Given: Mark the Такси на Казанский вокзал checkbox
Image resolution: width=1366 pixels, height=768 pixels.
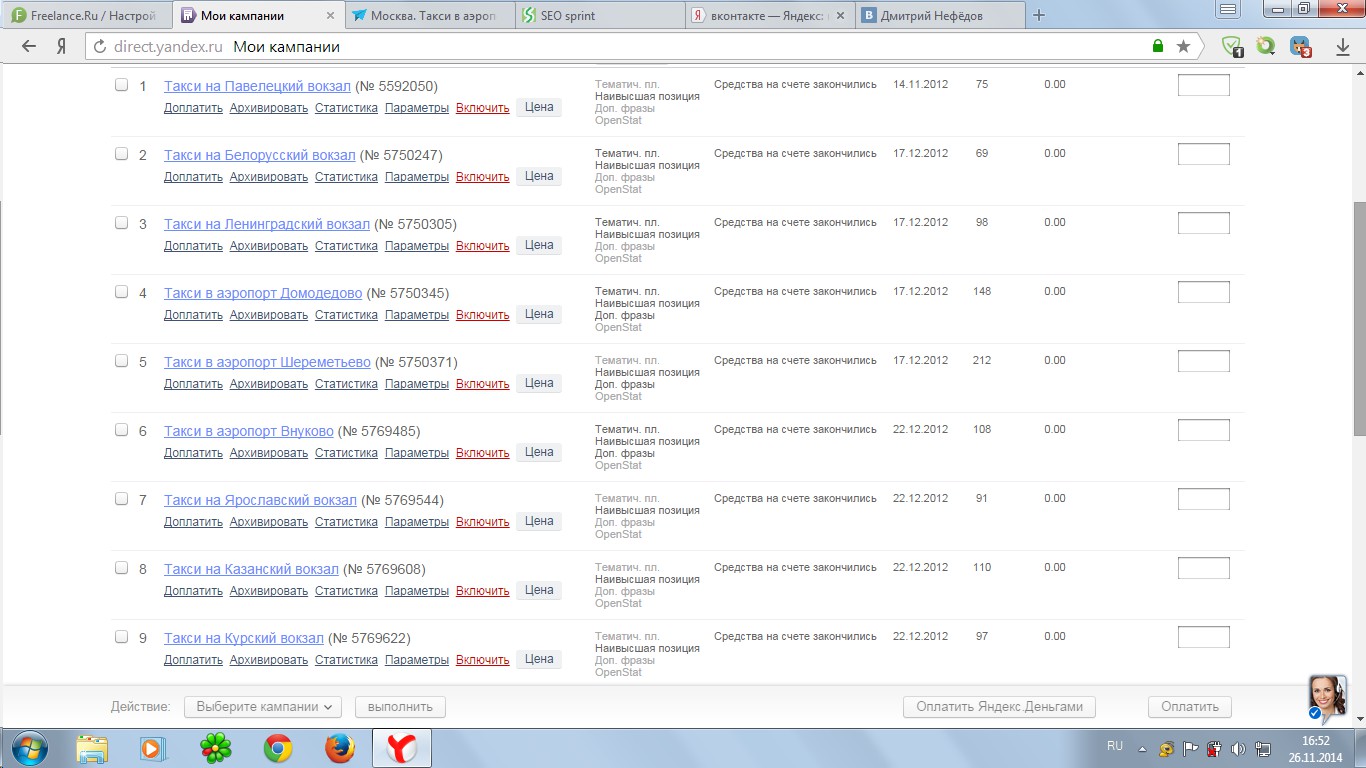Looking at the screenshot, I should (x=121, y=568).
